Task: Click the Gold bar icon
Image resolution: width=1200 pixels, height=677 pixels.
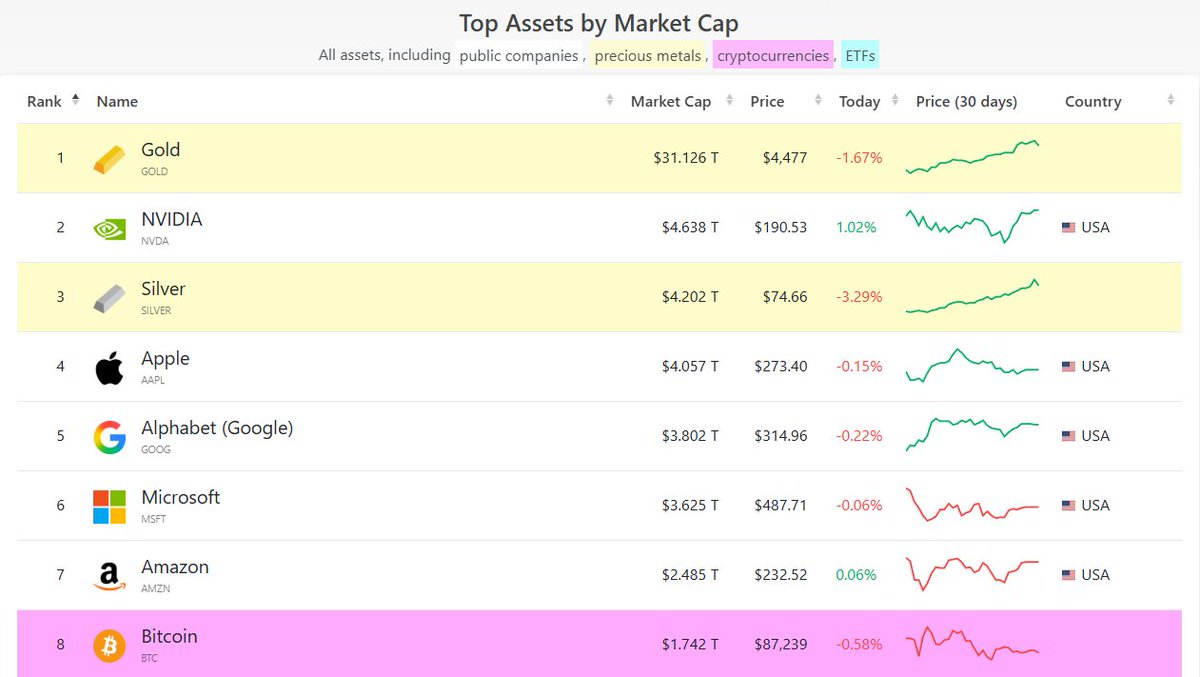Action: [x=110, y=160]
